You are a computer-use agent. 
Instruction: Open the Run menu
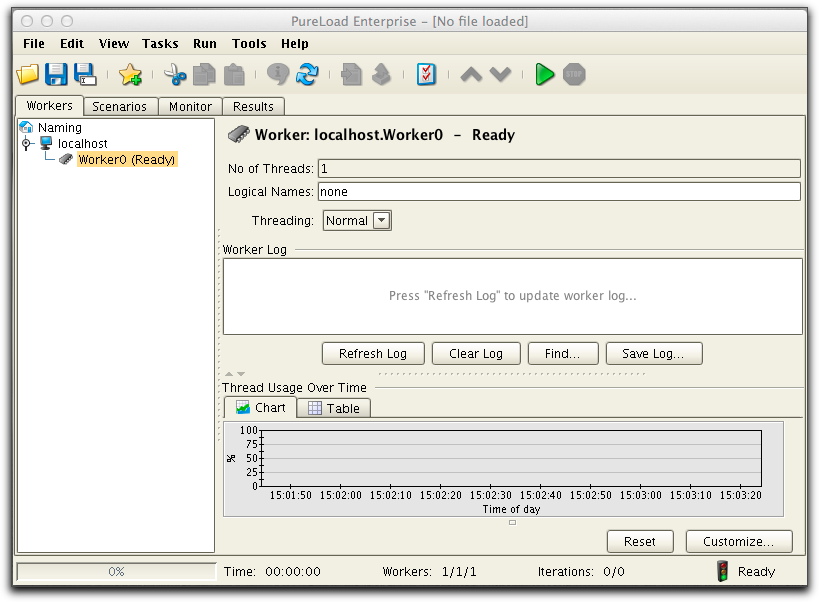click(205, 44)
